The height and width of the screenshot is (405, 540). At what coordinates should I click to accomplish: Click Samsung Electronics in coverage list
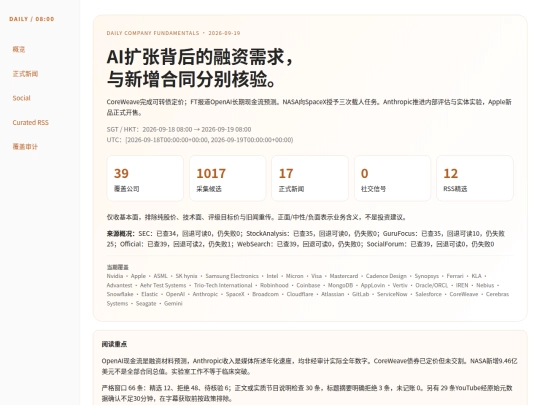232,276
